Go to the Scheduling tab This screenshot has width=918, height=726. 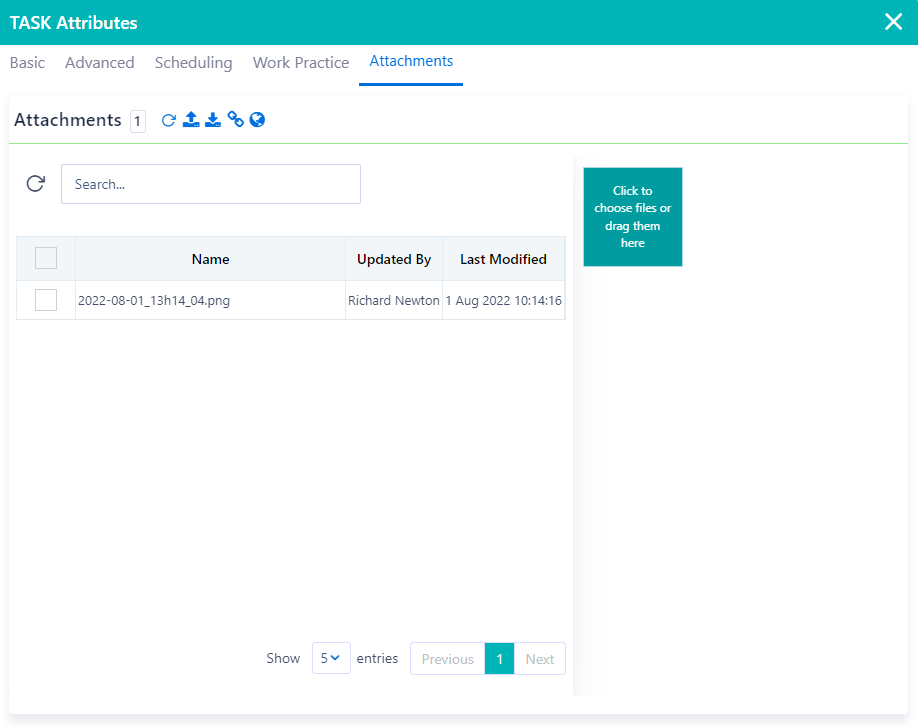[x=193, y=62]
